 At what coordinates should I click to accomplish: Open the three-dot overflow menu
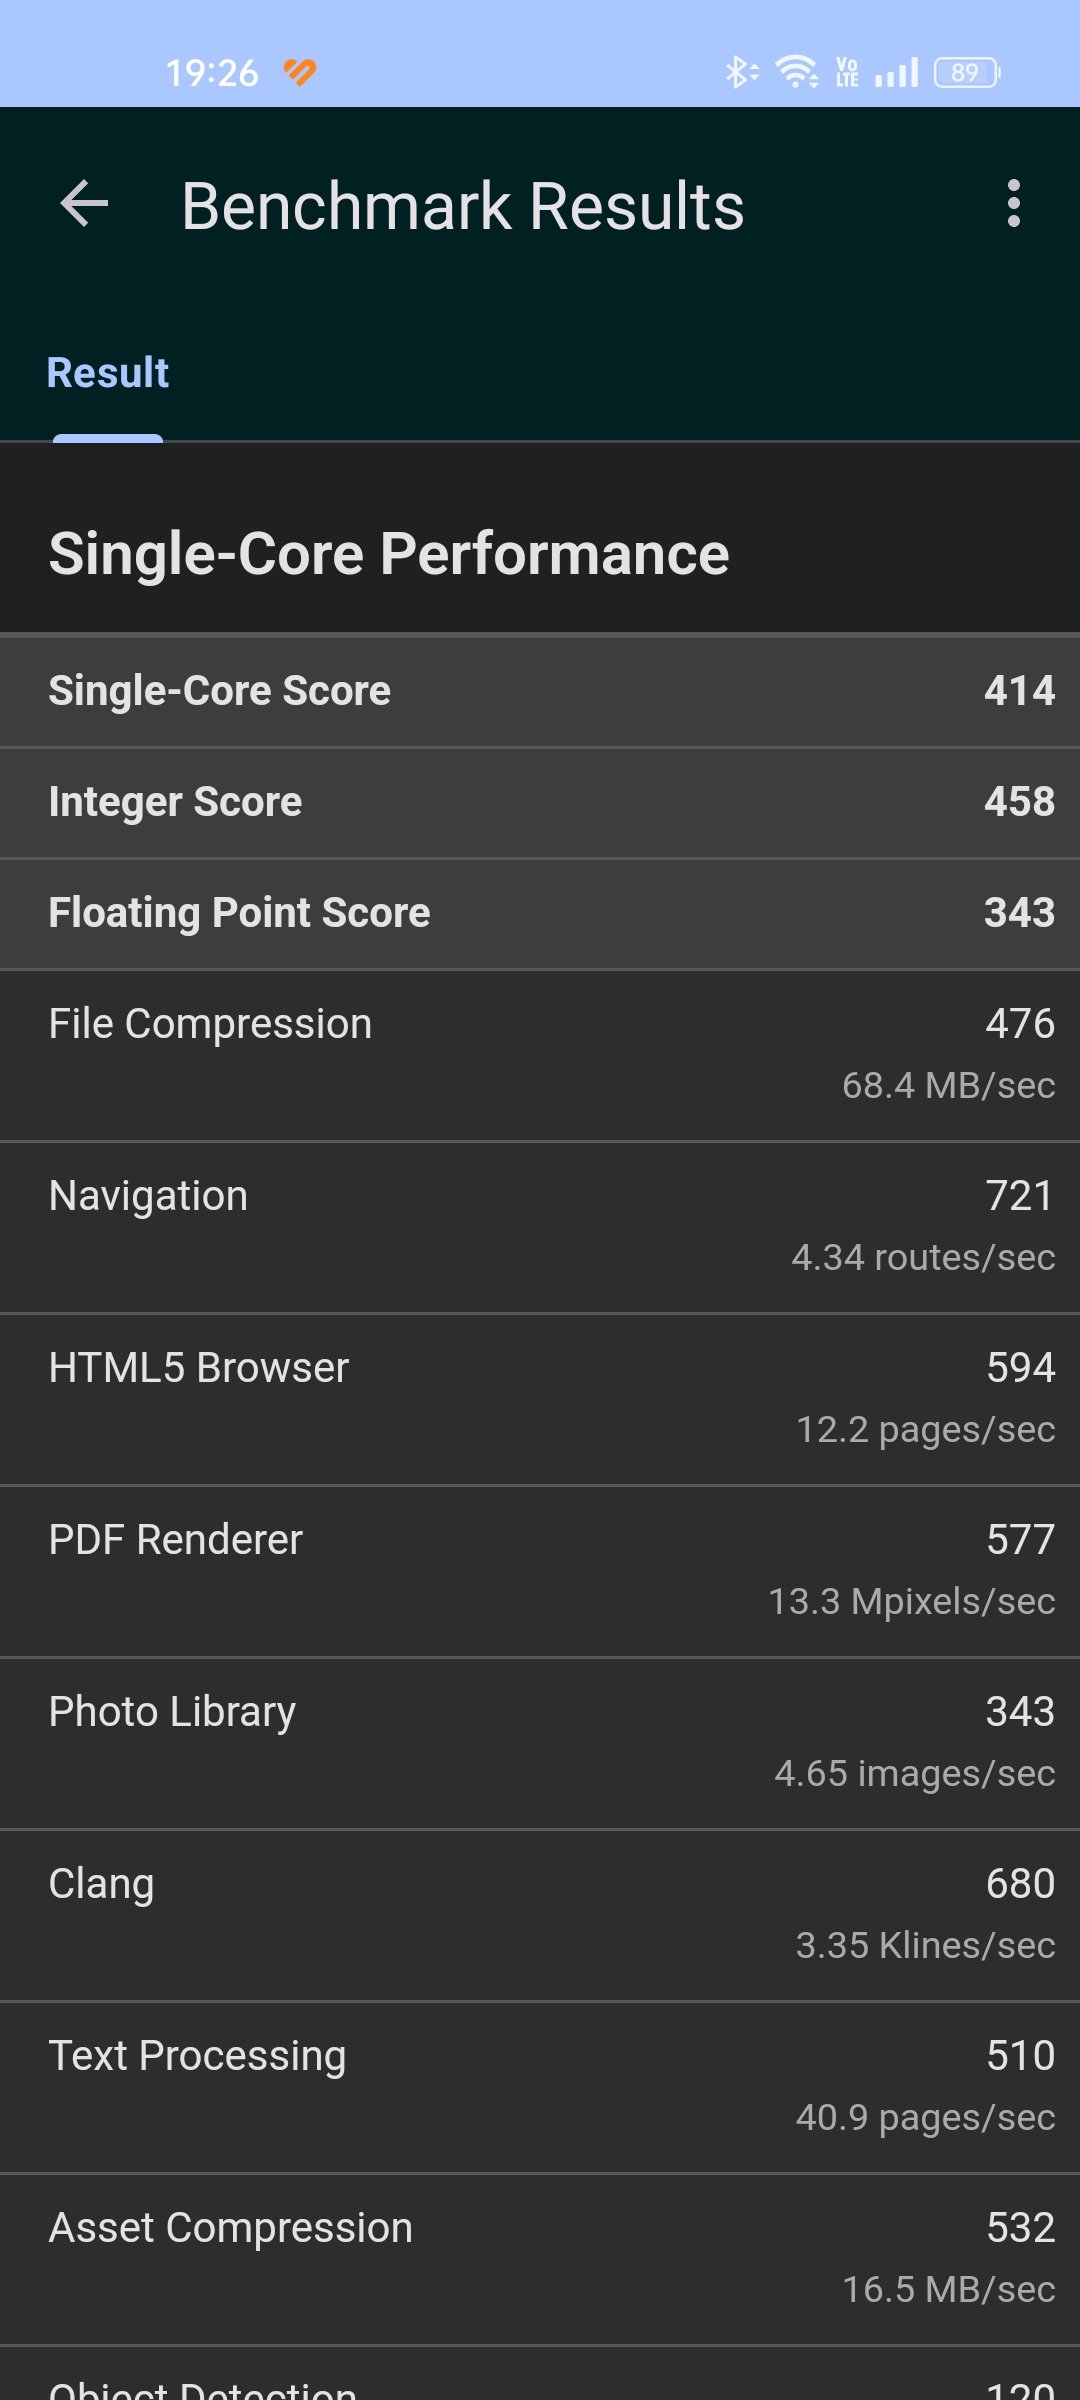1013,204
